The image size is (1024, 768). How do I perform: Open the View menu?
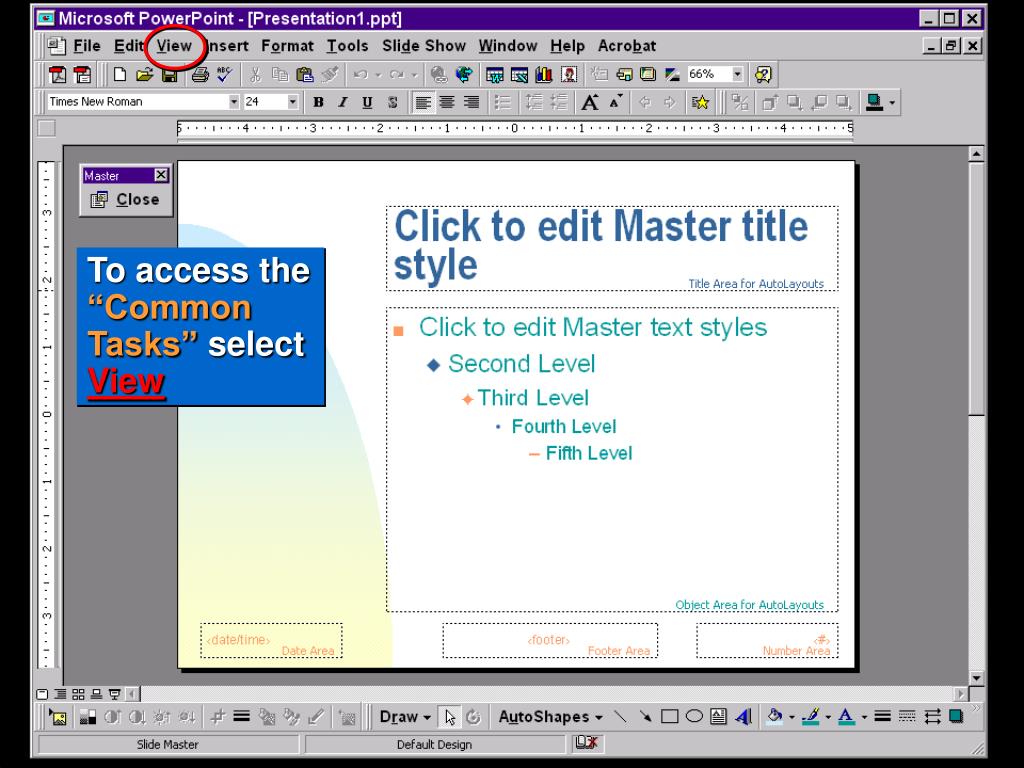tap(174, 46)
